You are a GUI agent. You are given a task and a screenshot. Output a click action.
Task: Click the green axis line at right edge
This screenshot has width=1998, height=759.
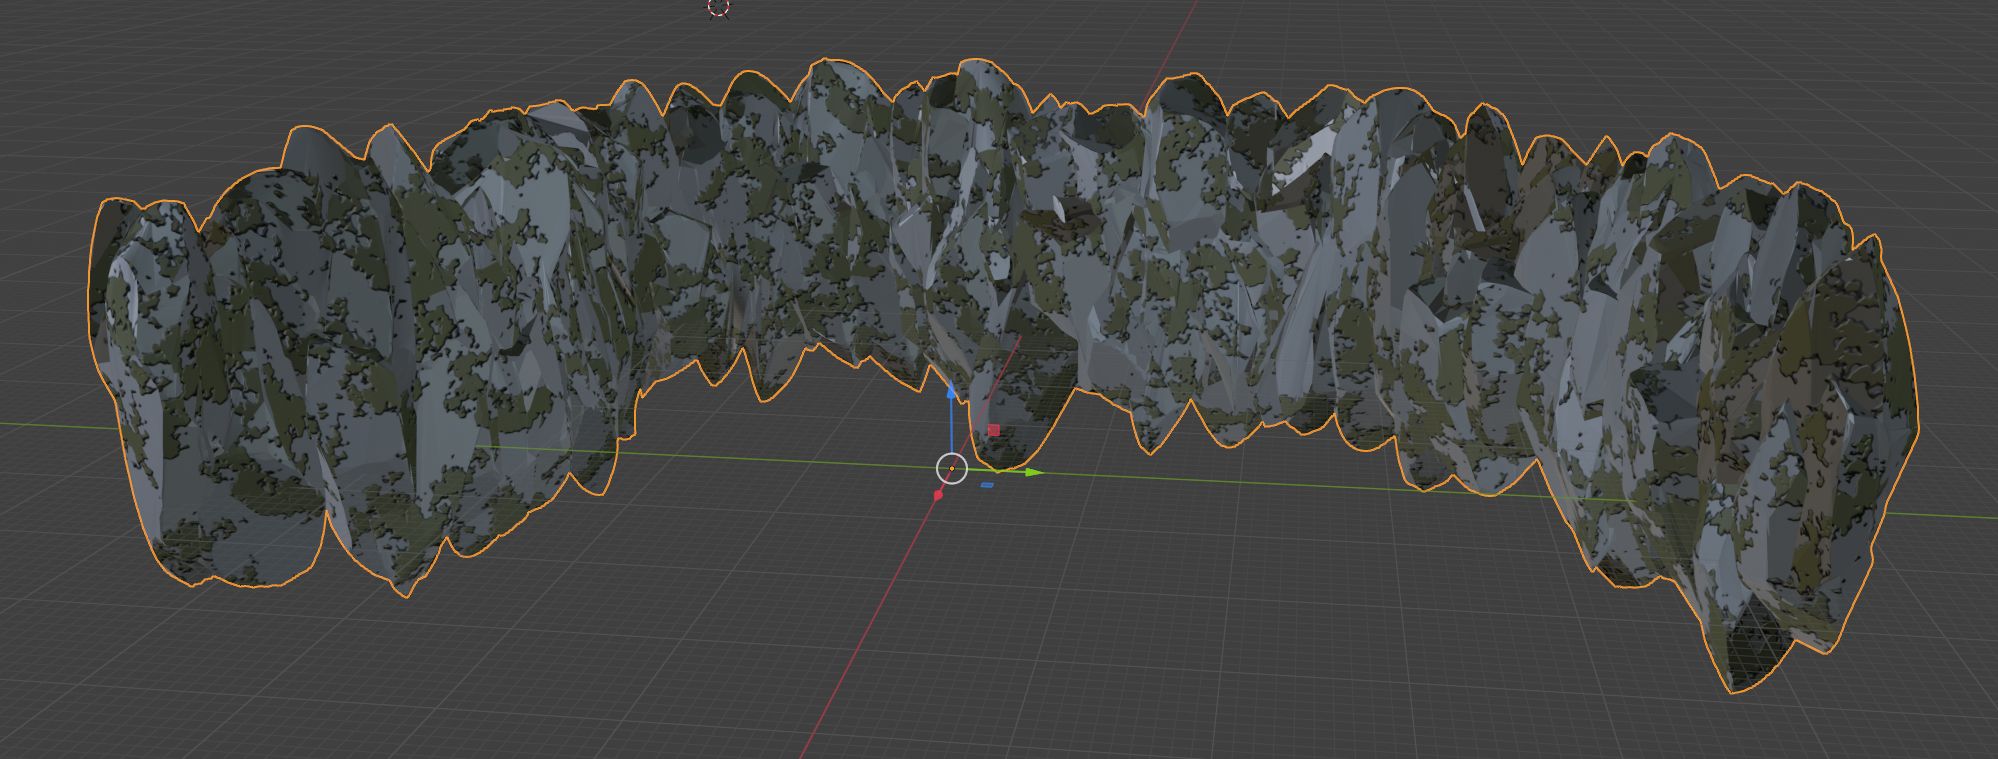click(x=1960, y=516)
